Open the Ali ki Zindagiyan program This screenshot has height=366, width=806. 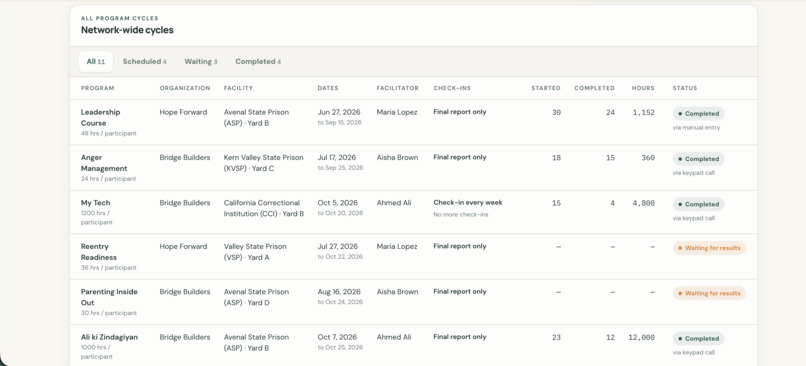109,337
